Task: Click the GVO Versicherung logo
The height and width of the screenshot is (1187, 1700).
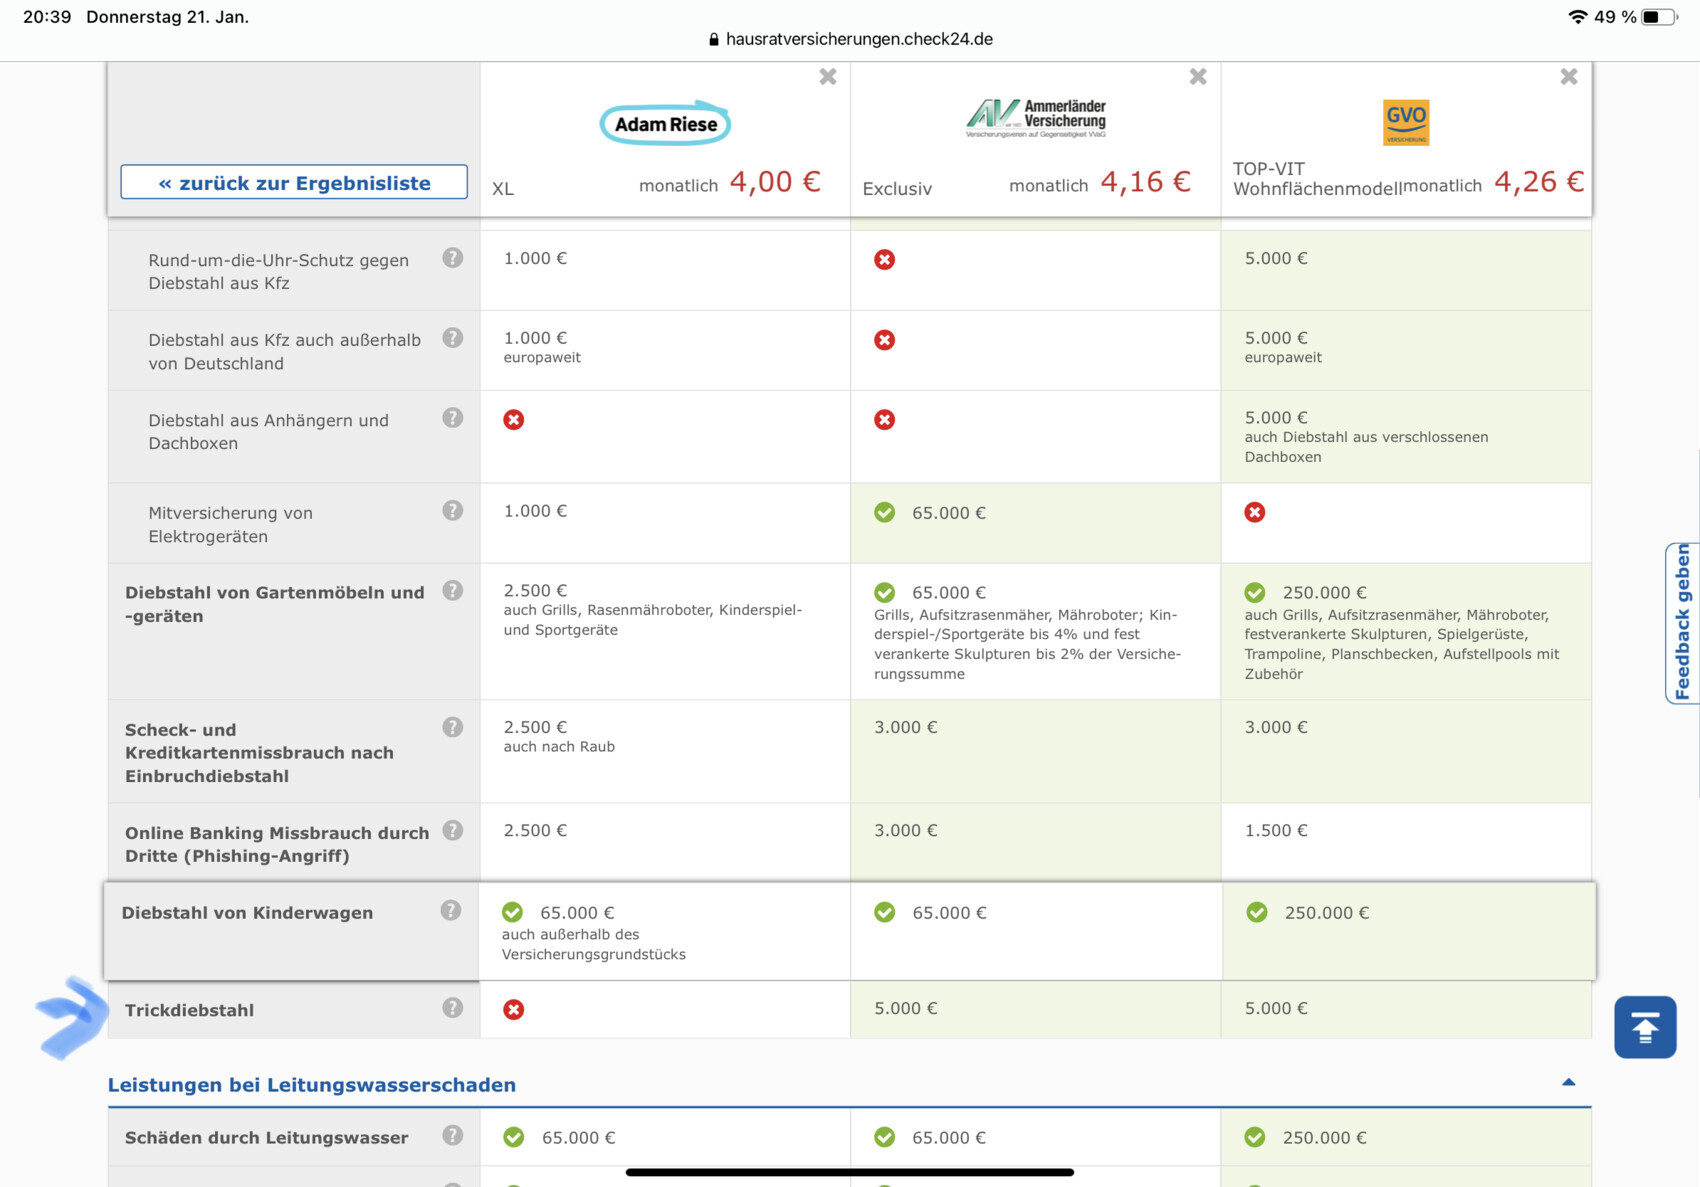Action: (x=1405, y=122)
